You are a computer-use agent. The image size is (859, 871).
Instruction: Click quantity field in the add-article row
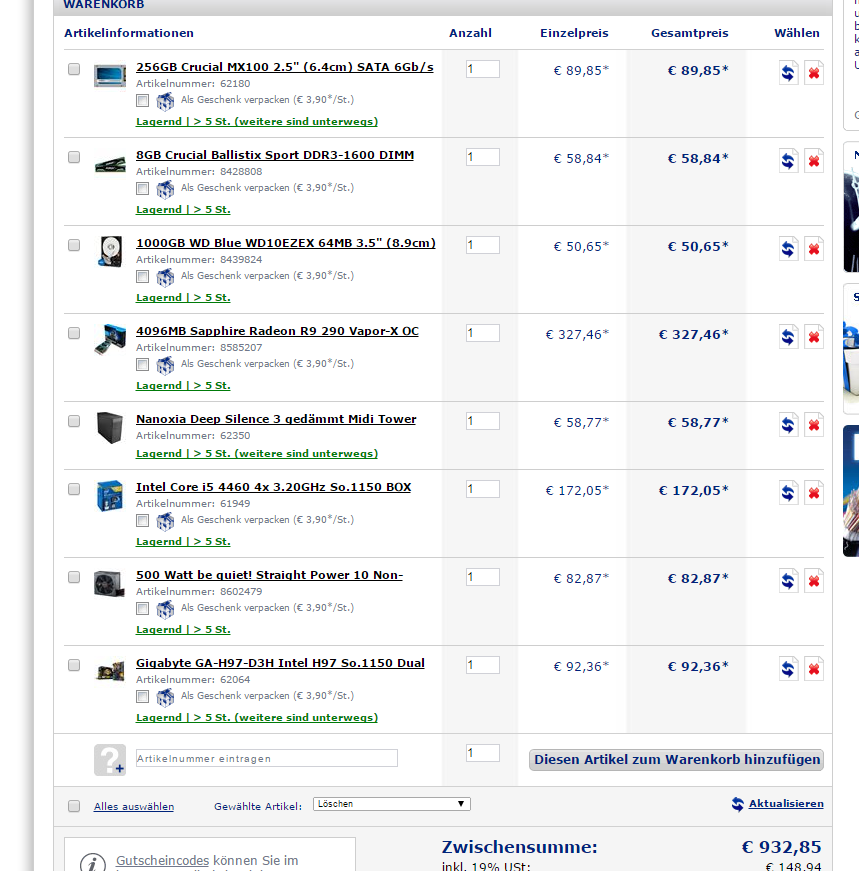pyautogui.click(x=482, y=753)
